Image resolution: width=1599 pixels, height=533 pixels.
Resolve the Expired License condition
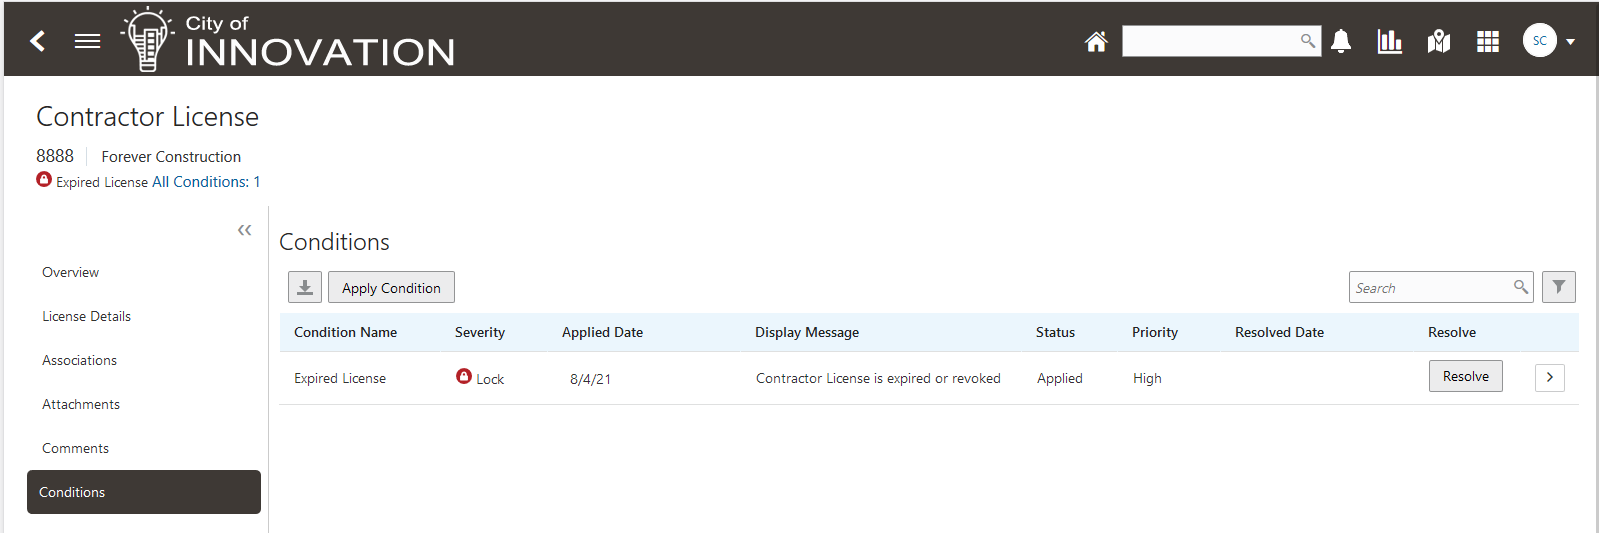click(x=1465, y=376)
